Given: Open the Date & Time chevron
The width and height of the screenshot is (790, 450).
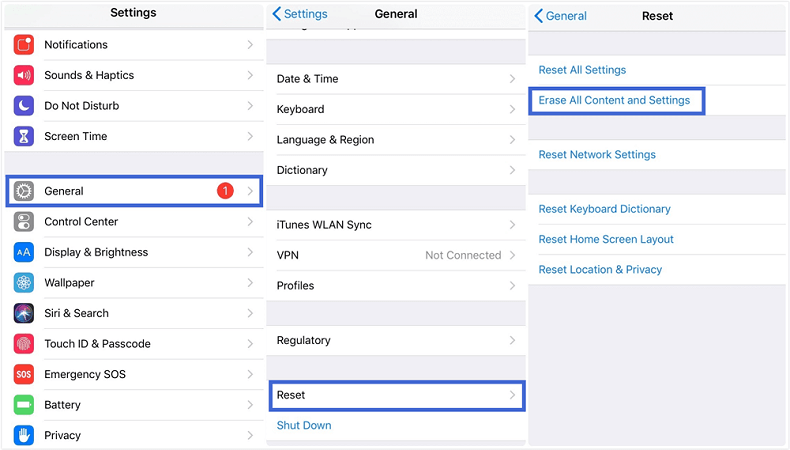Looking at the screenshot, I should click(512, 79).
